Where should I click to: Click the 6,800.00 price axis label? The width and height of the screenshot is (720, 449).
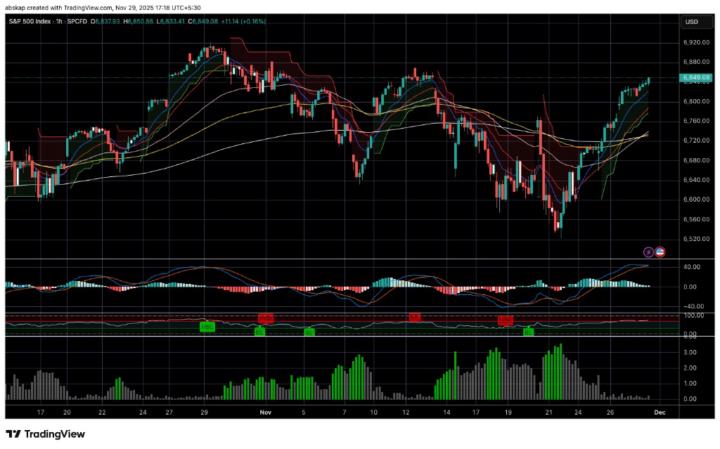[697, 101]
